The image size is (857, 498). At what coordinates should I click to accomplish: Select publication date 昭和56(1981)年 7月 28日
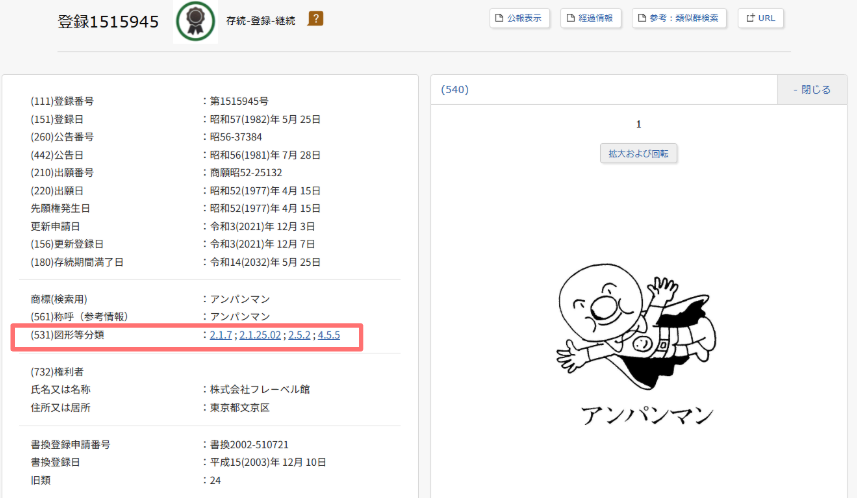[265, 155]
